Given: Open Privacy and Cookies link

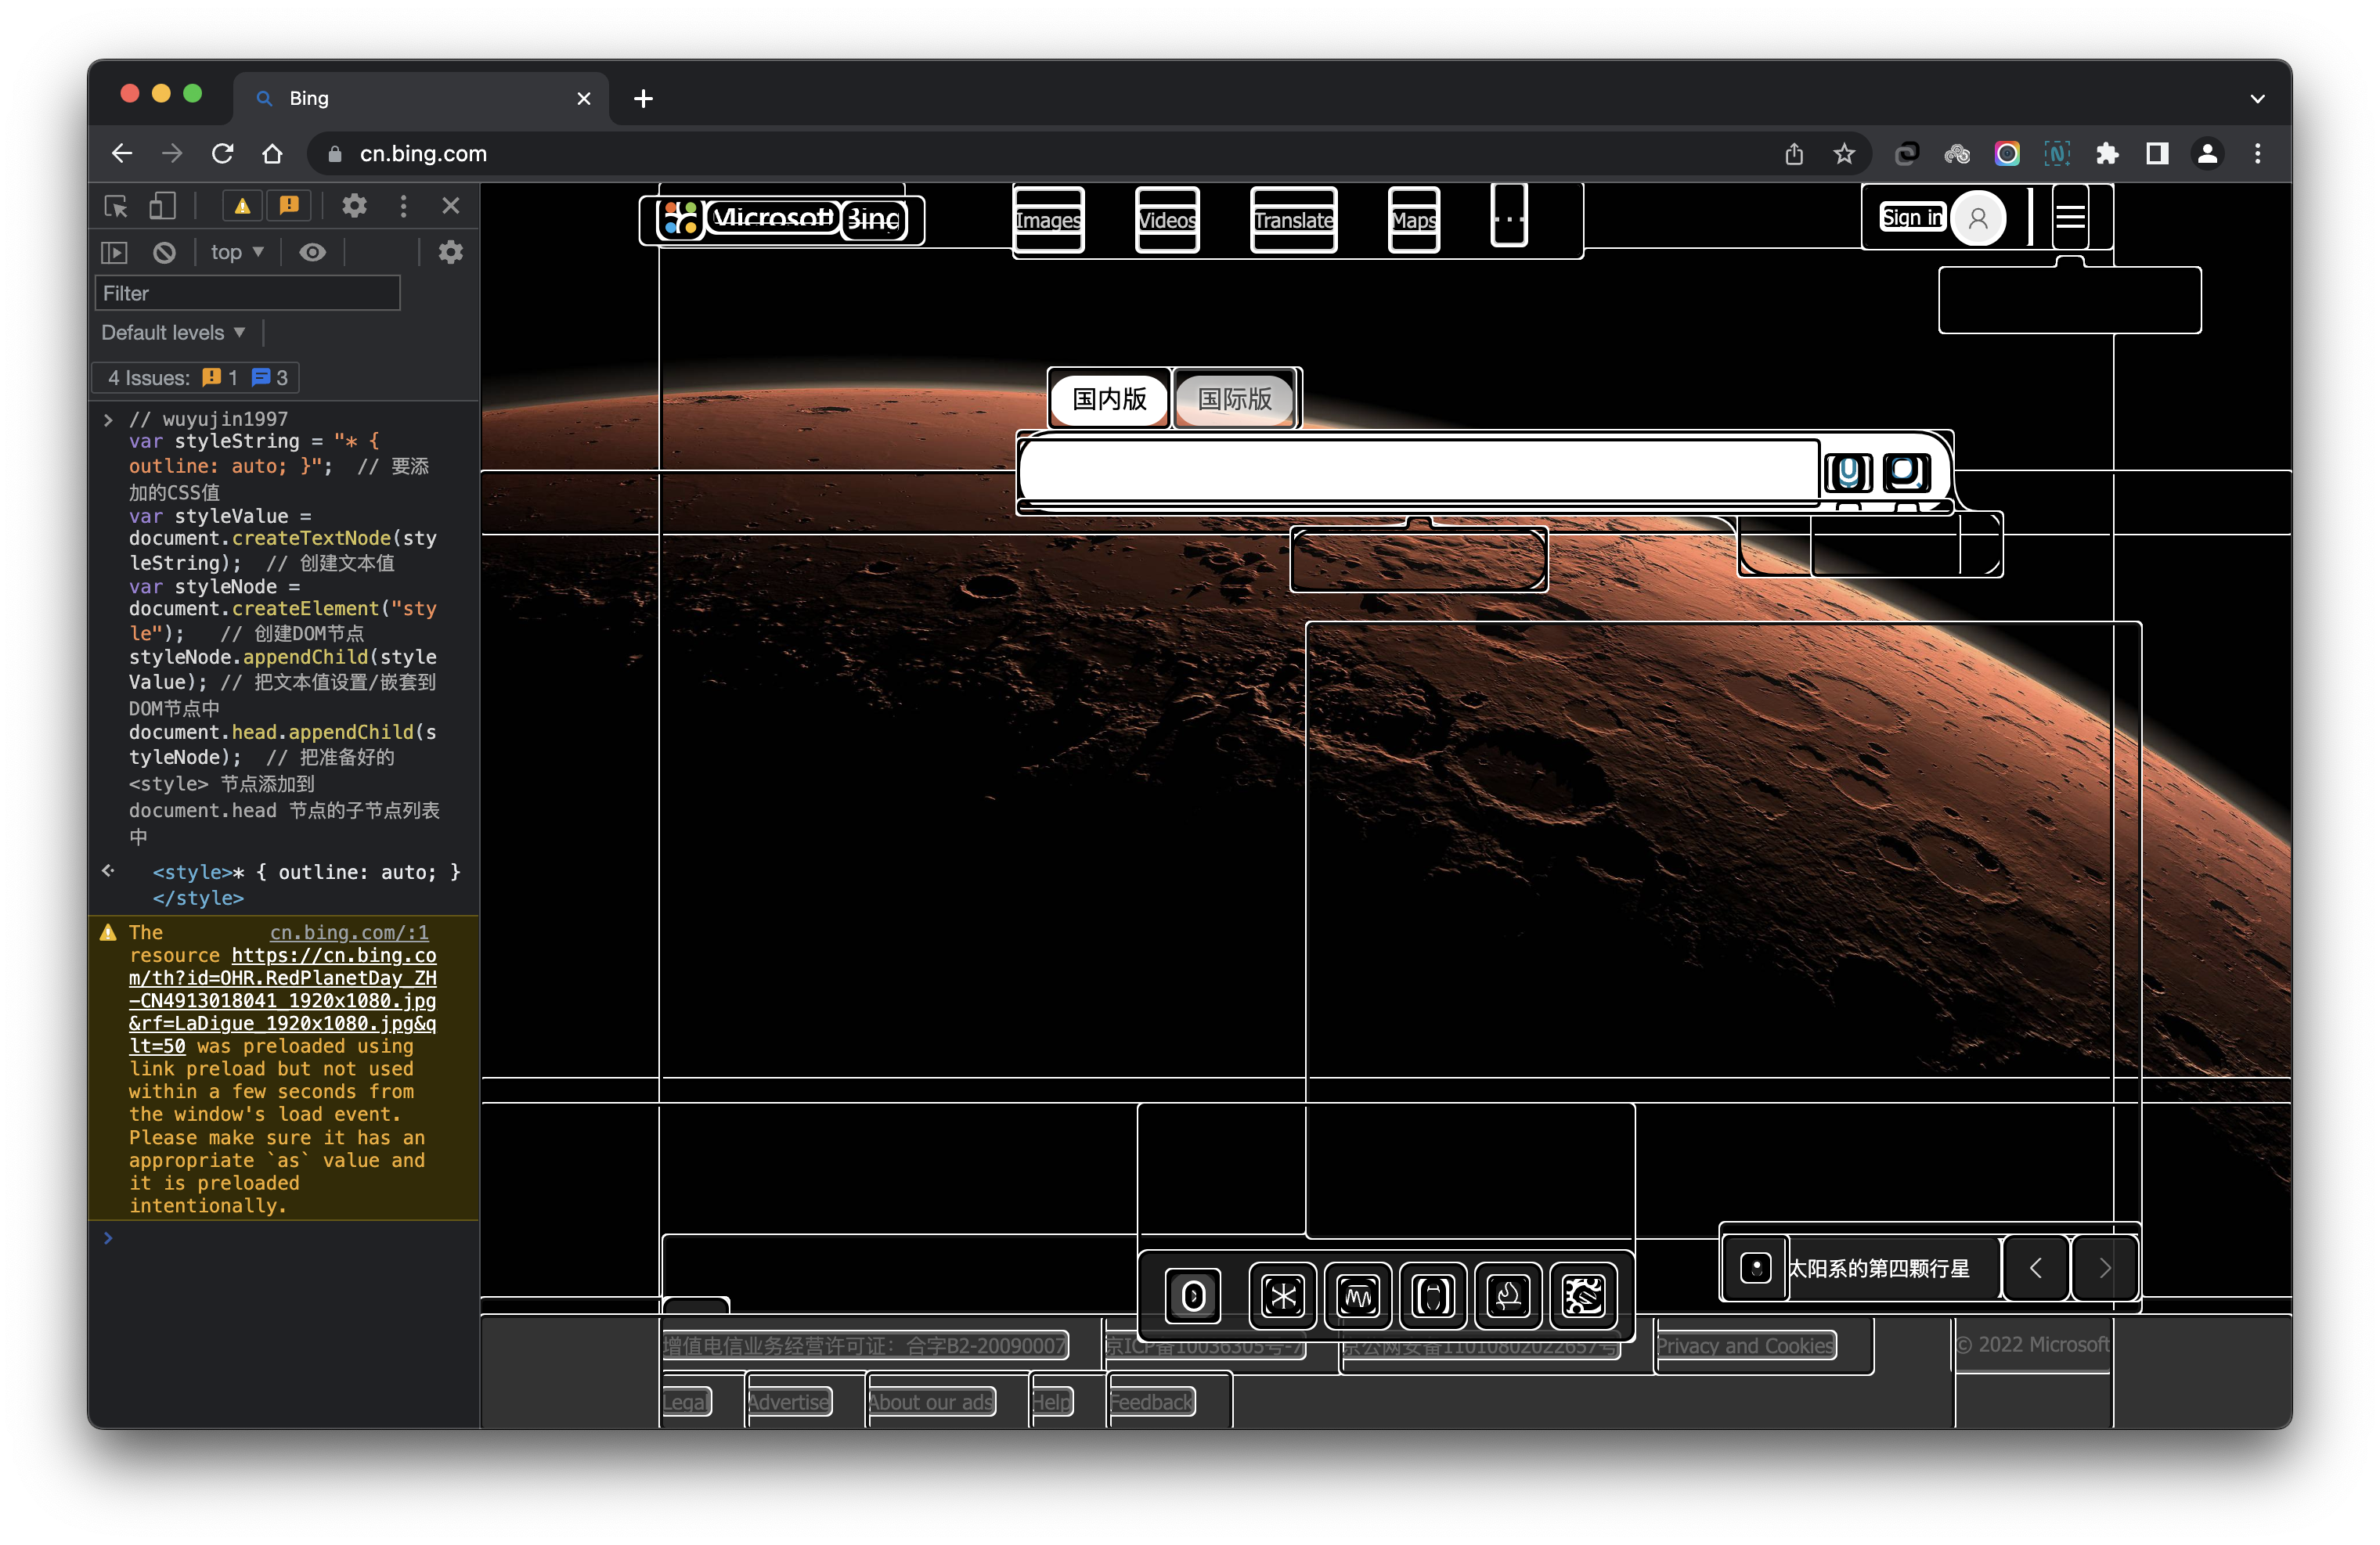Looking at the screenshot, I should click(x=1745, y=1346).
